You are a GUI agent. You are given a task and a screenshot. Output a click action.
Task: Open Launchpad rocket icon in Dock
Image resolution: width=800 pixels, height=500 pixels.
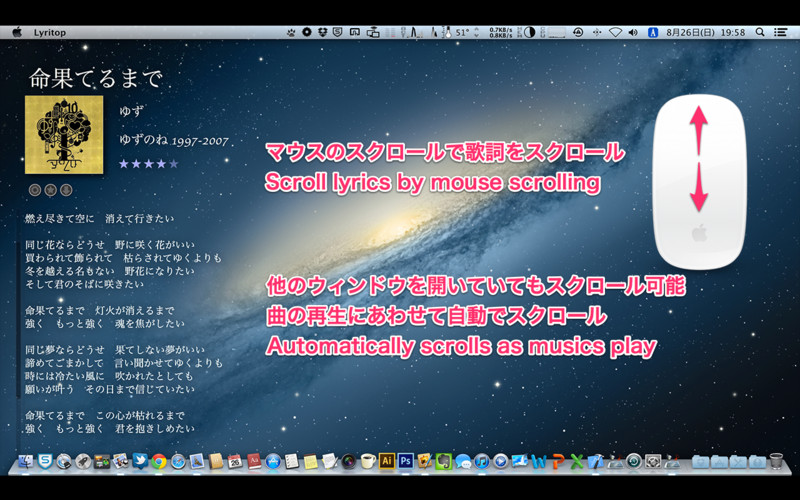tap(83, 461)
